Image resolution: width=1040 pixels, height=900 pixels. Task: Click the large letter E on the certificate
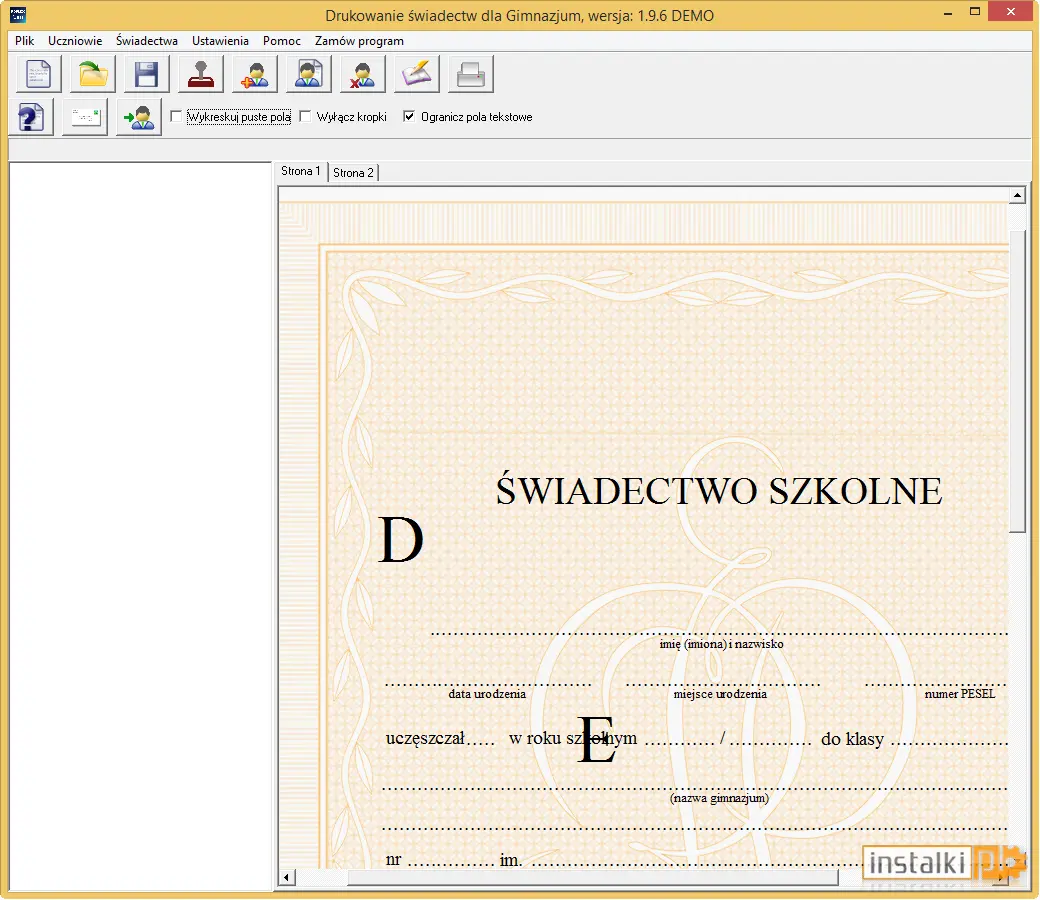tap(596, 739)
